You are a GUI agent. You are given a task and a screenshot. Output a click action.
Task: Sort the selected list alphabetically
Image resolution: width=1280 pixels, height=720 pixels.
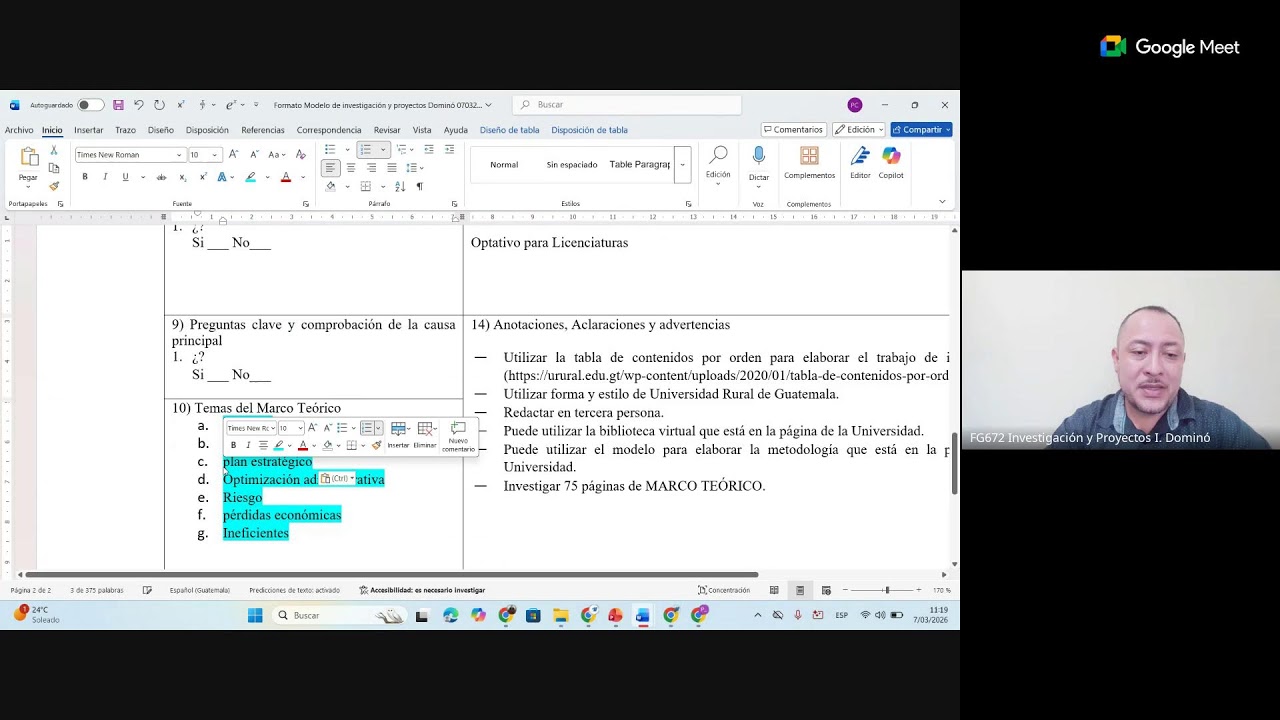pyautogui.click(x=400, y=186)
